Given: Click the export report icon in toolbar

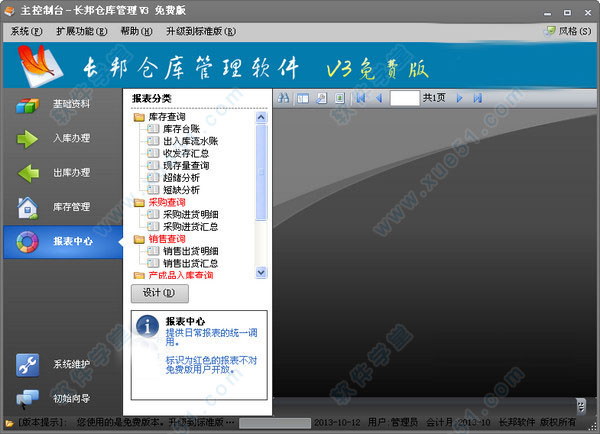Looking at the screenshot, I should (339, 98).
